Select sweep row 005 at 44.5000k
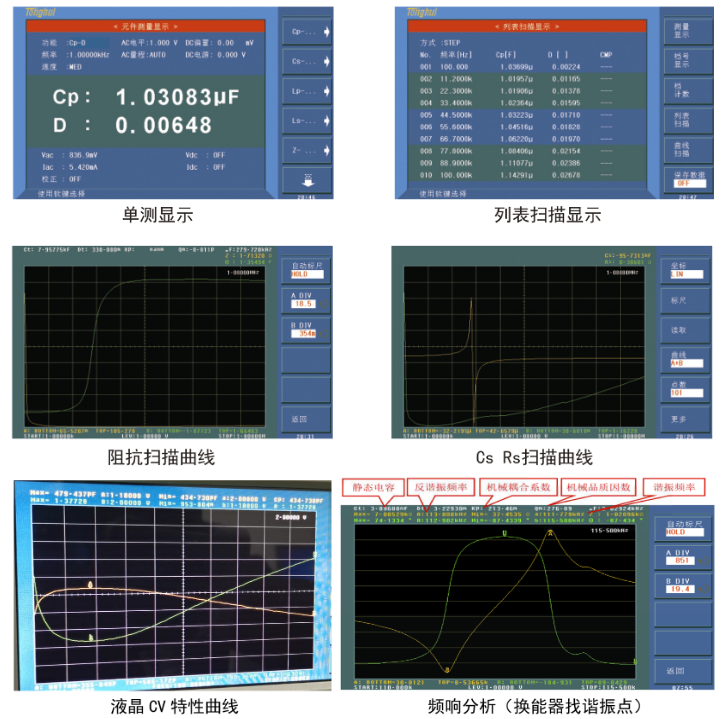Screen dimensions: 722x719 pos(526,115)
